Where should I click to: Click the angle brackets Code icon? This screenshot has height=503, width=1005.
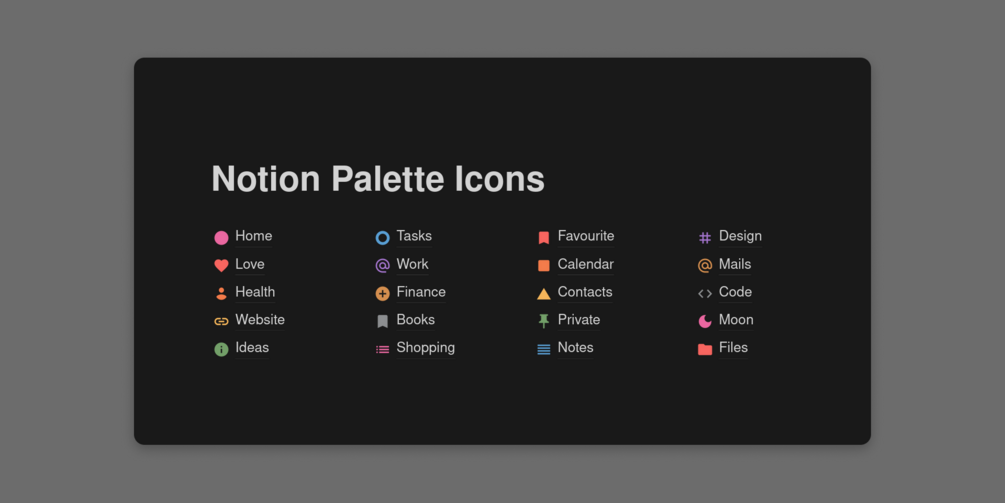coord(705,293)
